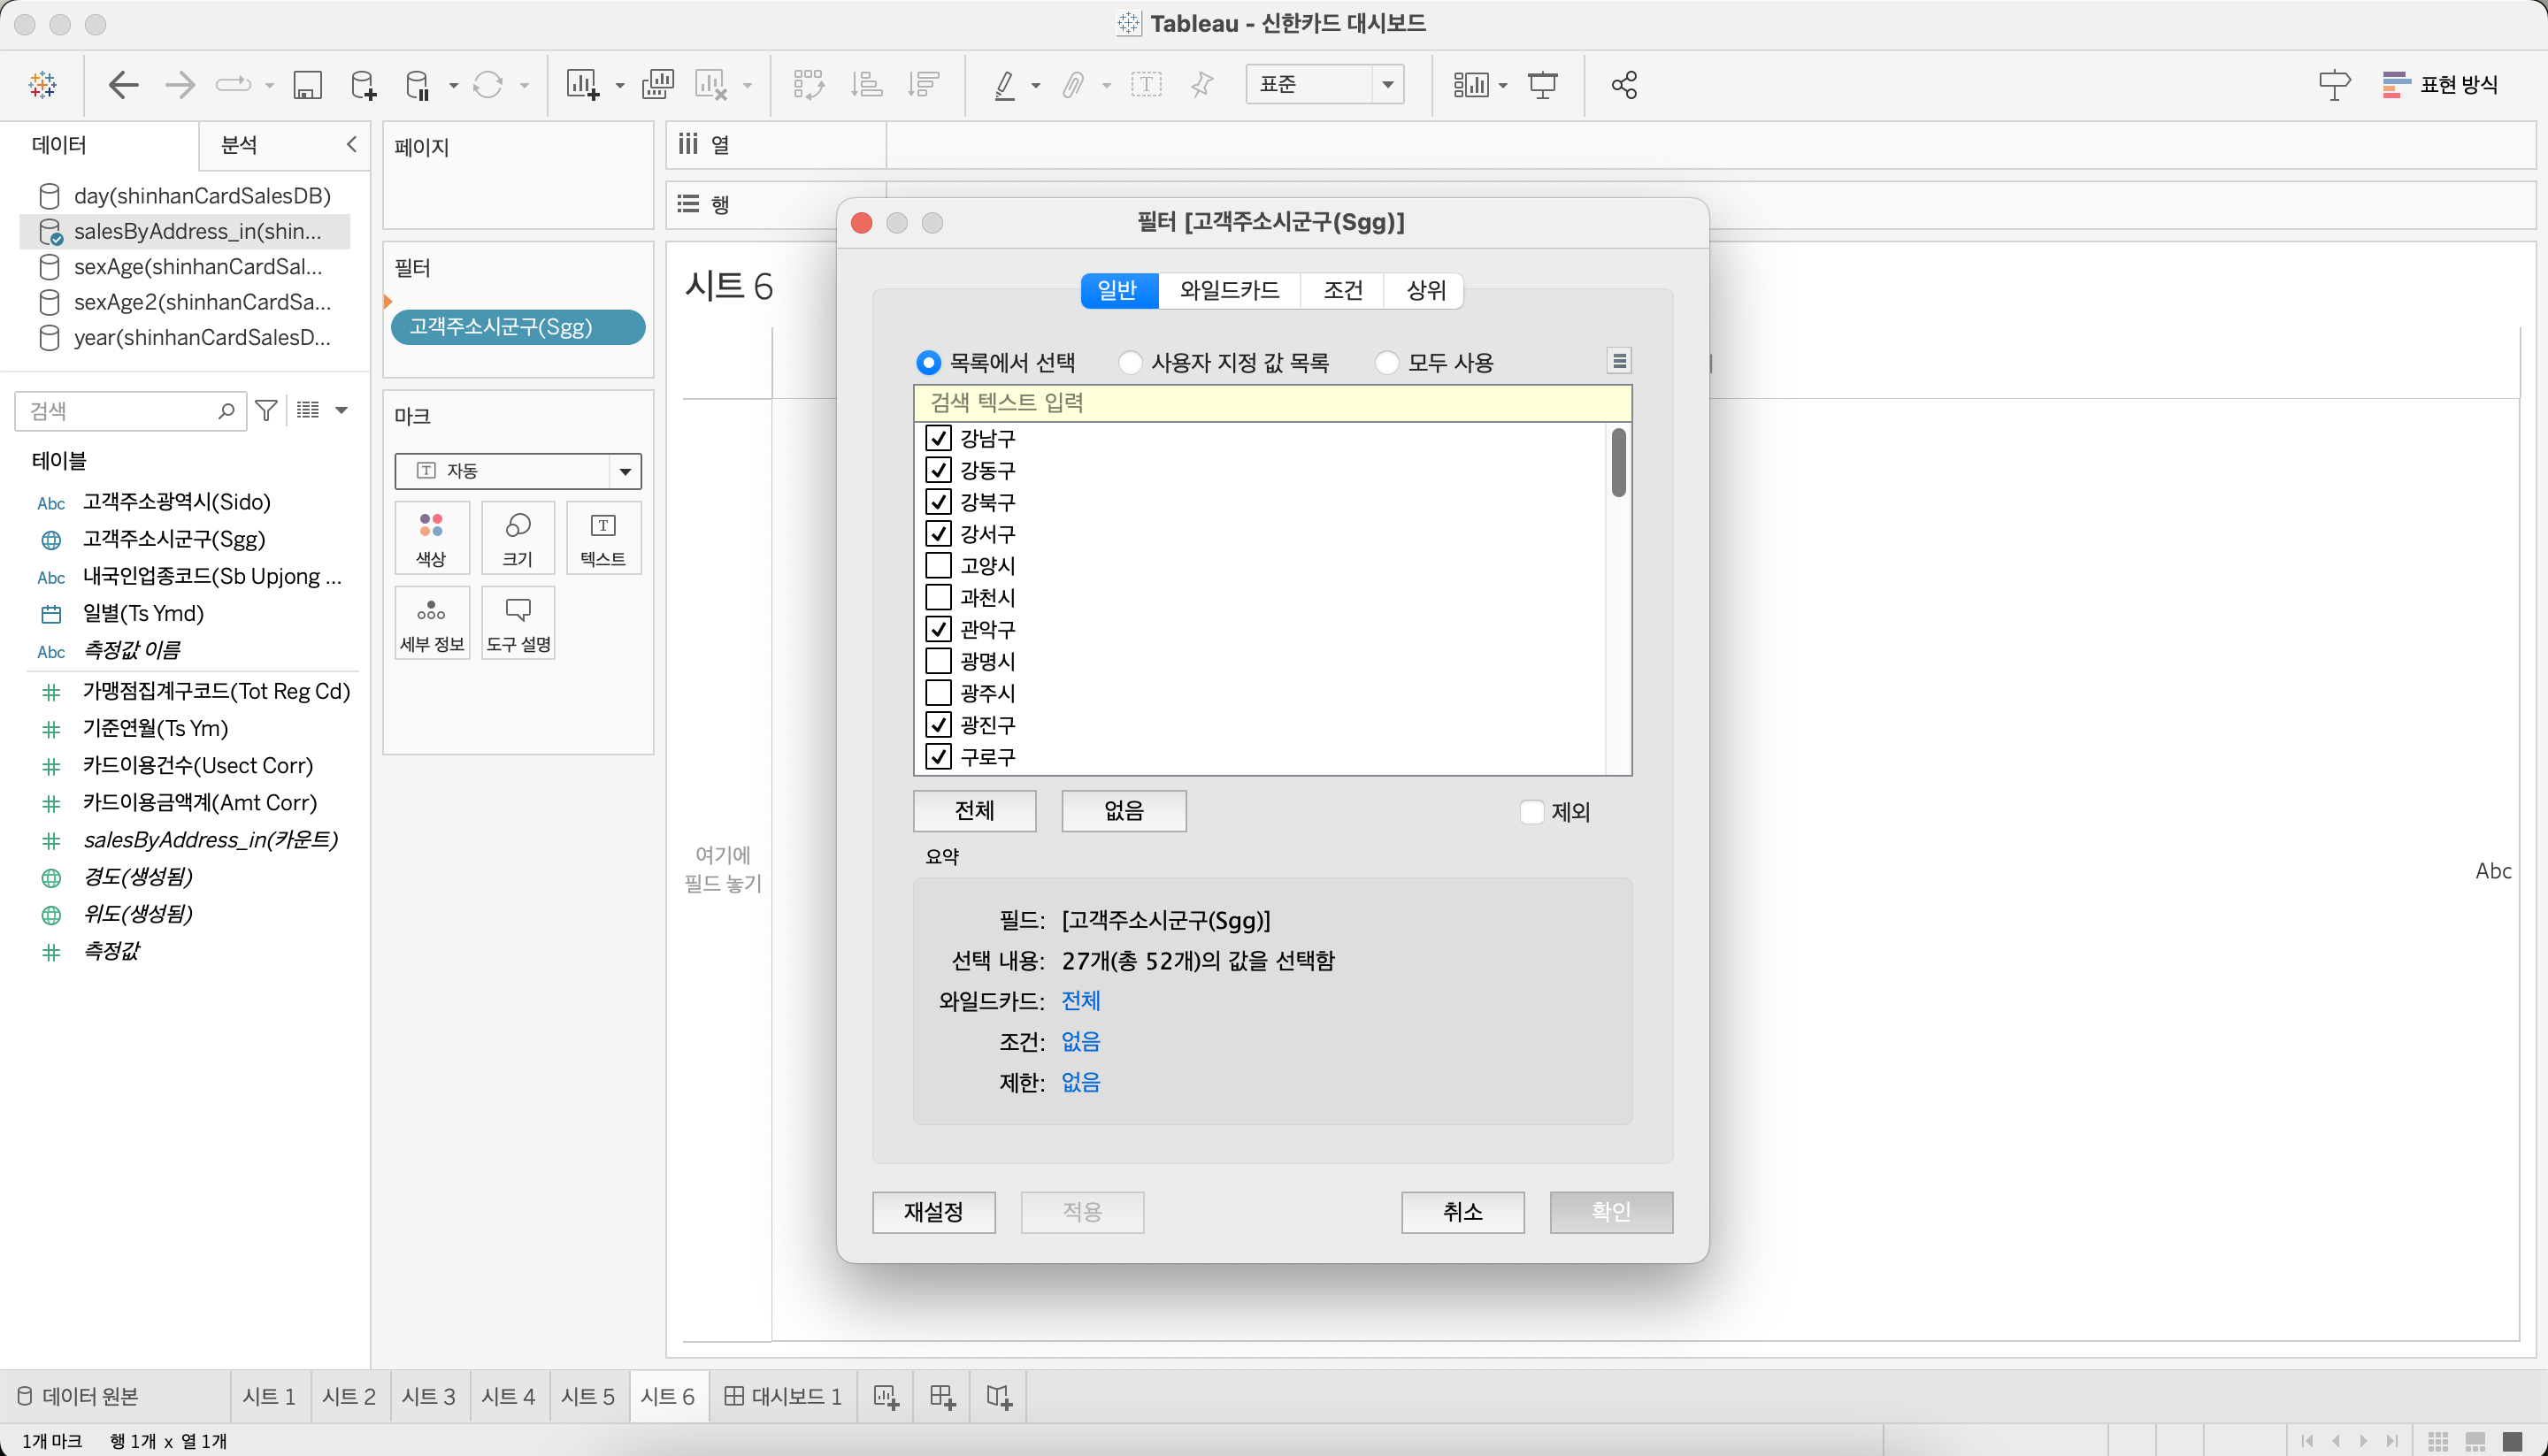This screenshot has width=2548, height=1456.
Task: Click the new worksheet toolbar icon
Action: pos(583,85)
